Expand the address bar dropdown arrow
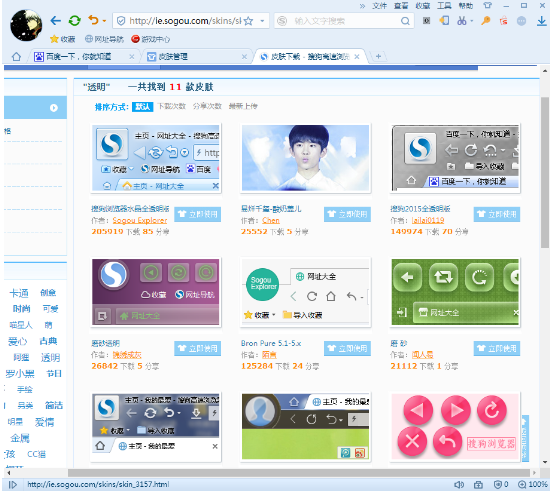Viewport: 550px width, 491px height. (x=262, y=21)
